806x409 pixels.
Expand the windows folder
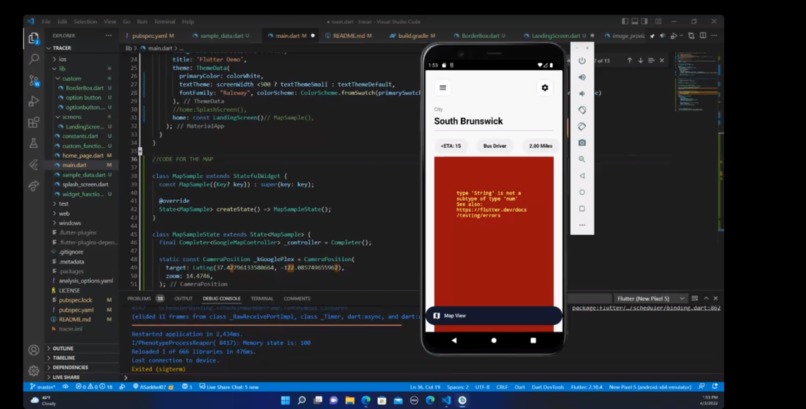70,223
